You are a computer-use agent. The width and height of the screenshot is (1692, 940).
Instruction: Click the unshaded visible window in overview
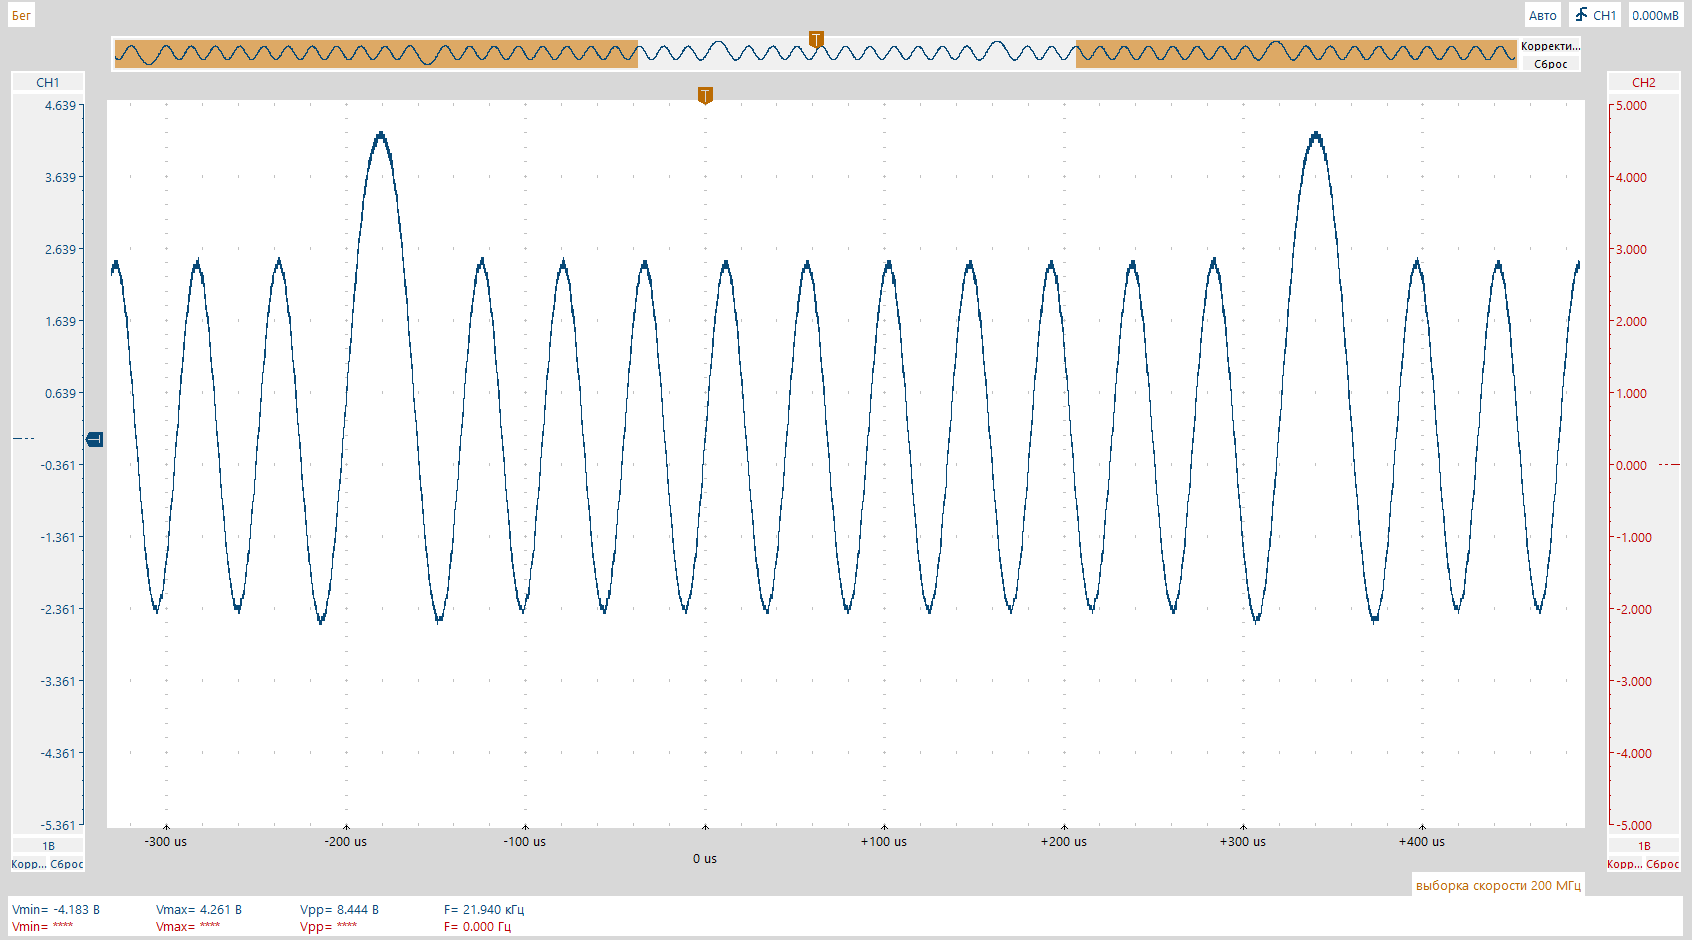[857, 53]
